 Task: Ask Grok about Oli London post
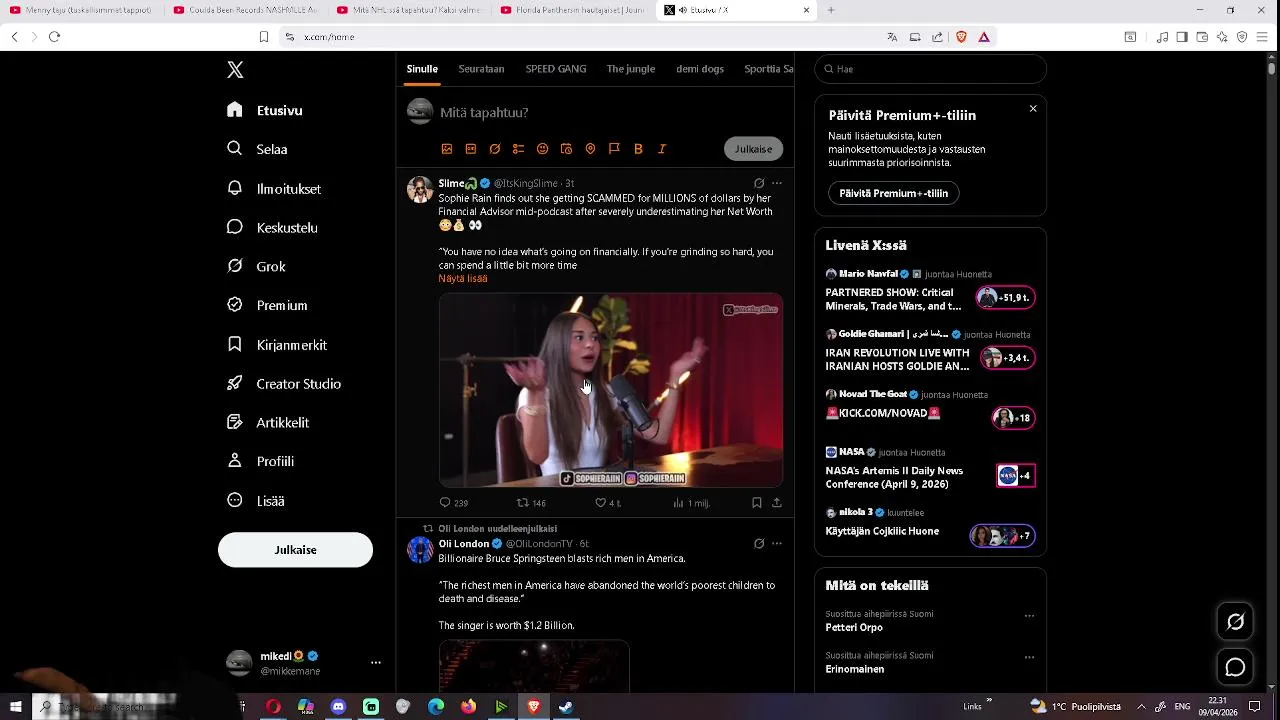pos(759,544)
